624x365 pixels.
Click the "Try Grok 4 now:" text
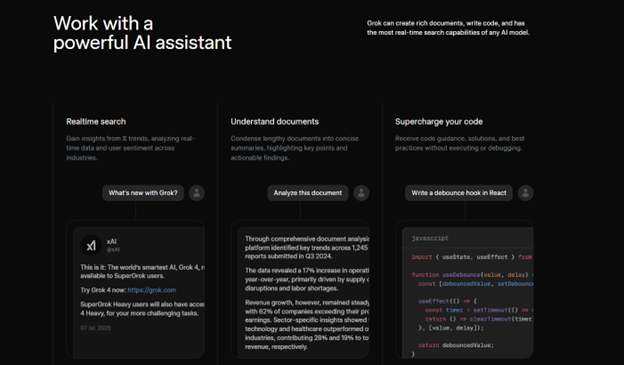tap(103, 290)
